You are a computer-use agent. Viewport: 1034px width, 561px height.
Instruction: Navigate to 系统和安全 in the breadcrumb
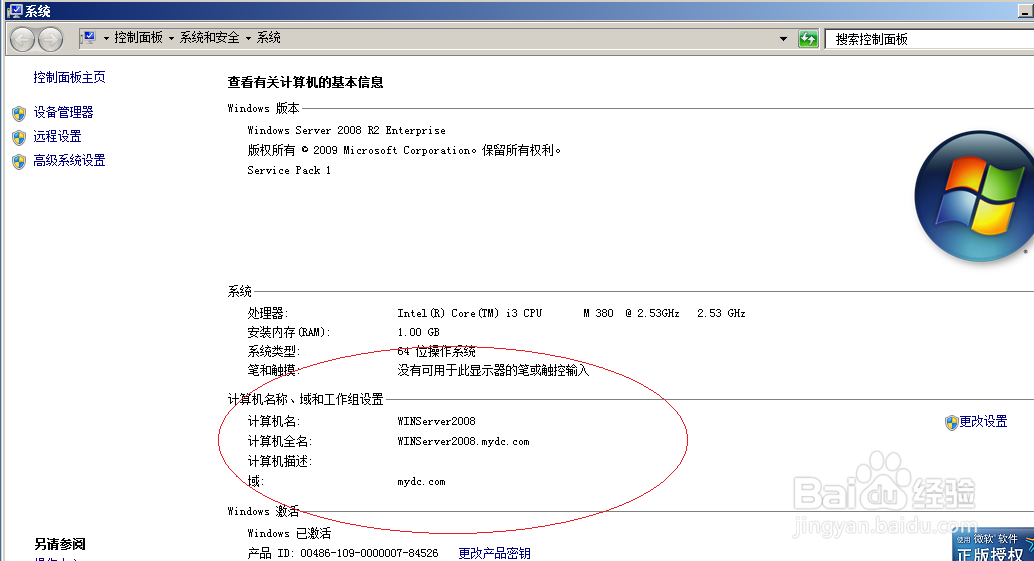click(x=210, y=38)
